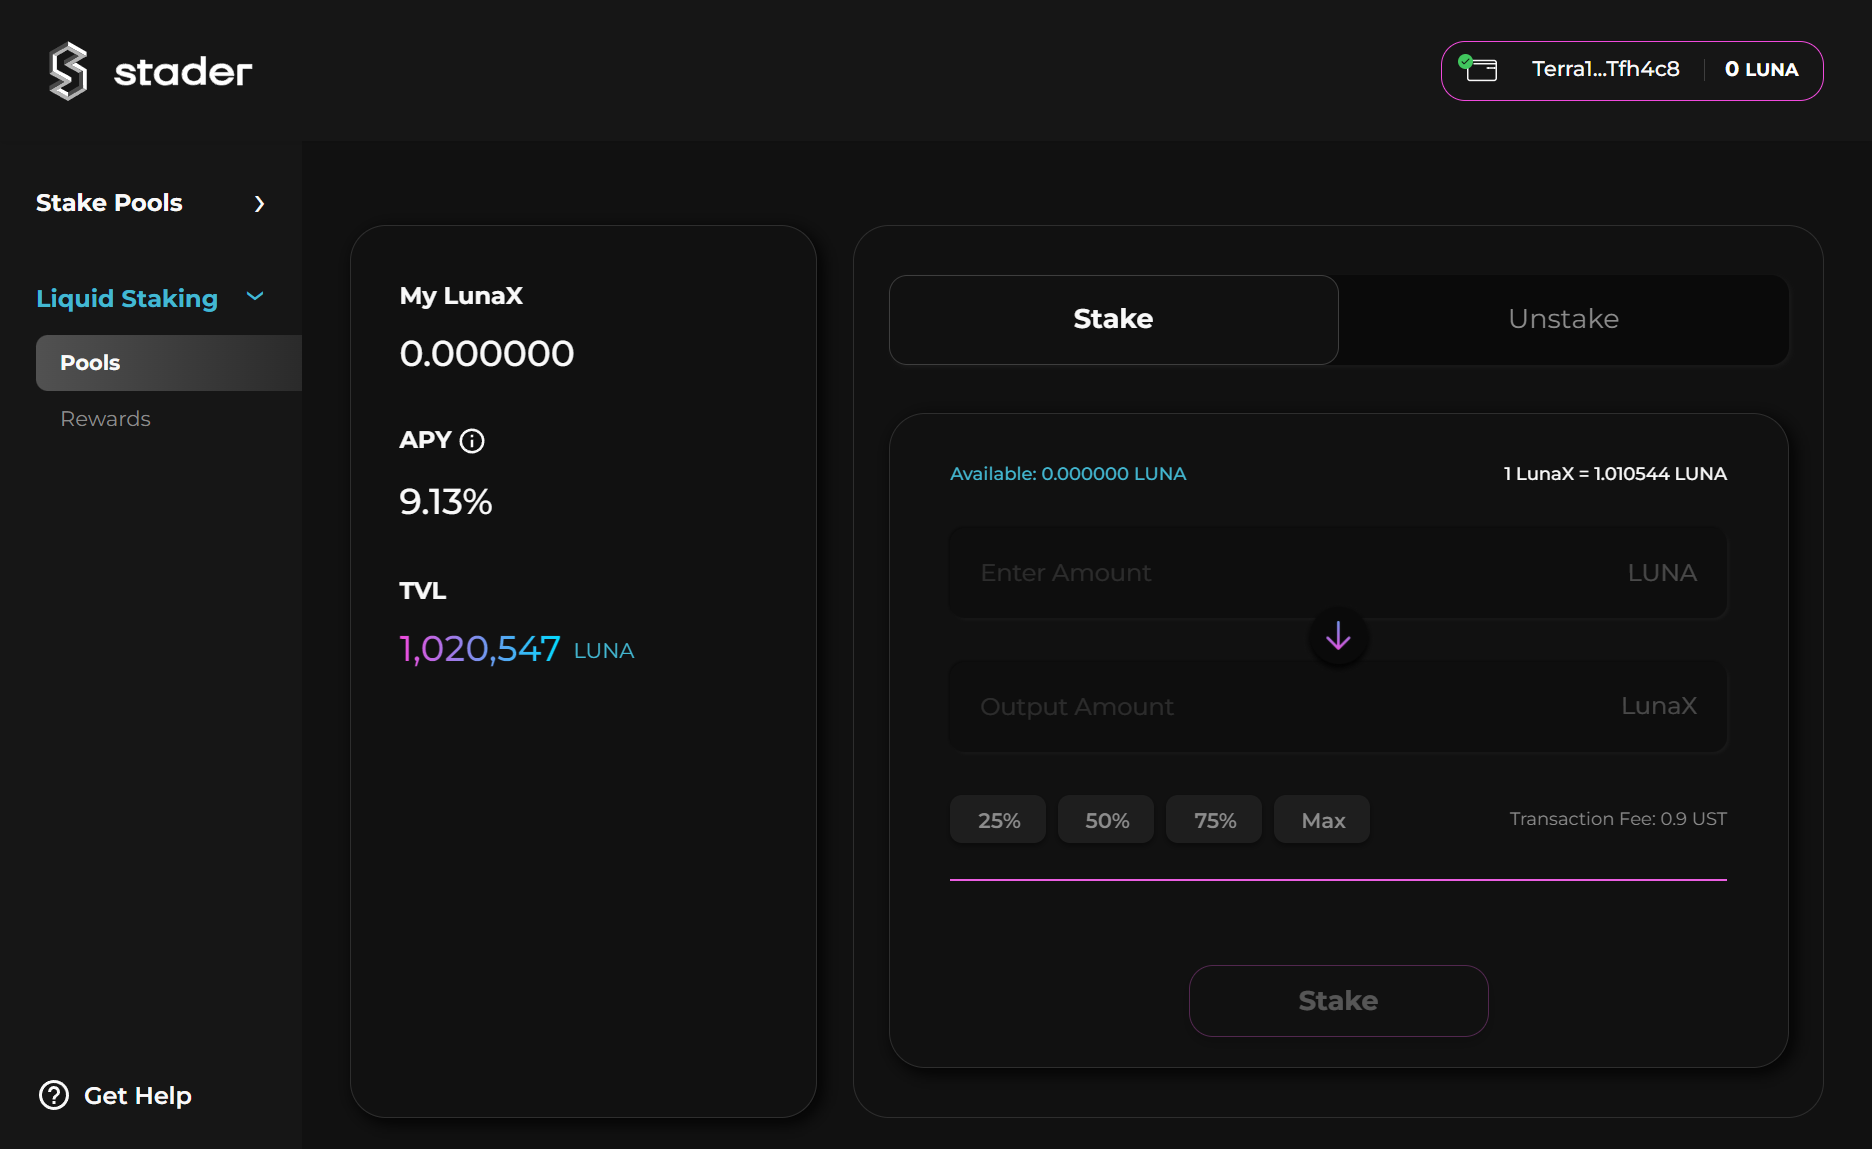Select the Rewards item in the sidebar
The height and width of the screenshot is (1149, 1872).
pos(105,418)
